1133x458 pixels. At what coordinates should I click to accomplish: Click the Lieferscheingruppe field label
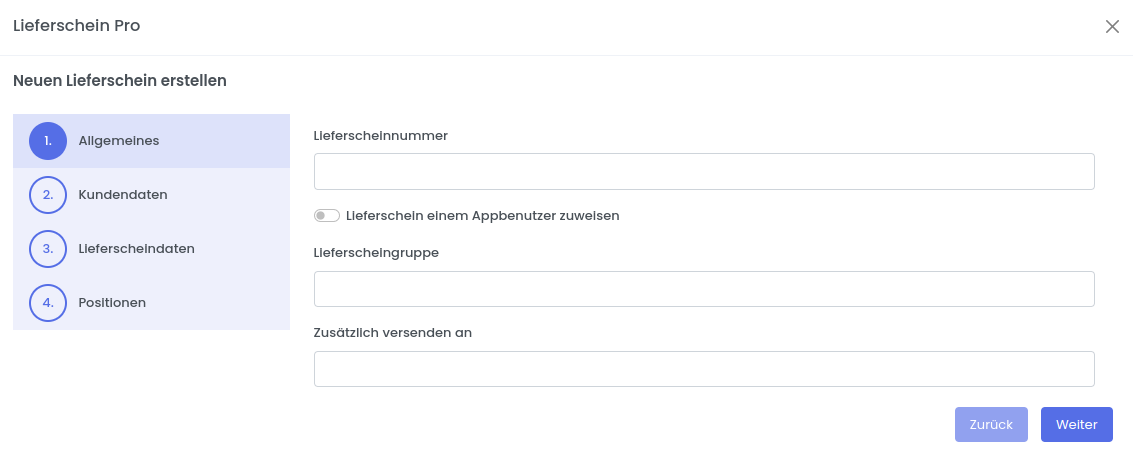[376, 253]
